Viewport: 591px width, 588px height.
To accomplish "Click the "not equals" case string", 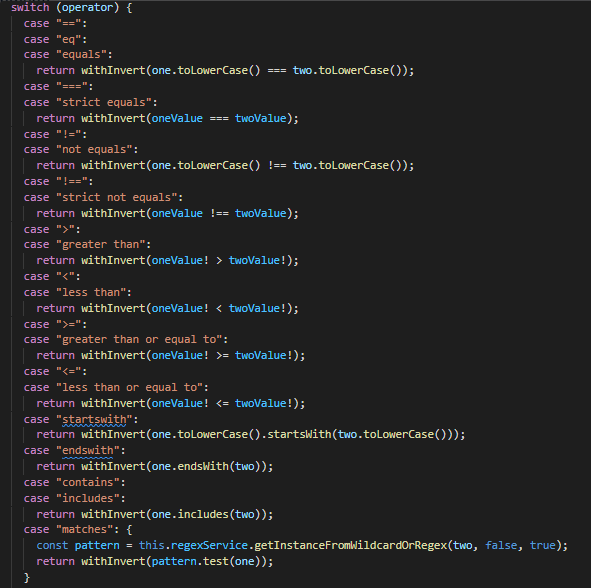I will [x=94, y=150].
